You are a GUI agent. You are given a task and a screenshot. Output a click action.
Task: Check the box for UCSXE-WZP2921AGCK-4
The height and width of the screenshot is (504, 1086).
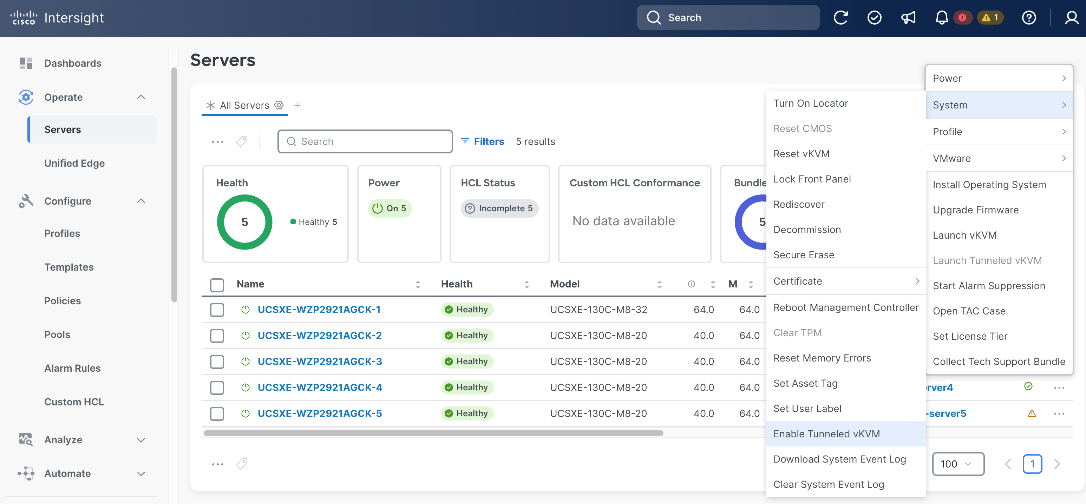(x=217, y=388)
